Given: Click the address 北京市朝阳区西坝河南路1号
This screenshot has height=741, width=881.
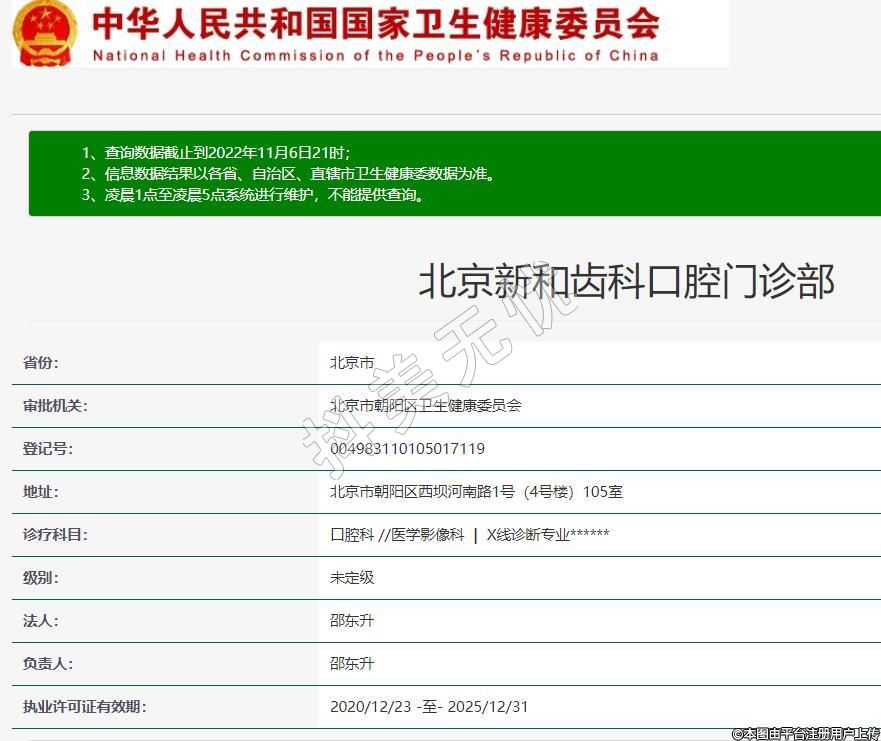Looking at the screenshot, I should [x=476, y=492].
